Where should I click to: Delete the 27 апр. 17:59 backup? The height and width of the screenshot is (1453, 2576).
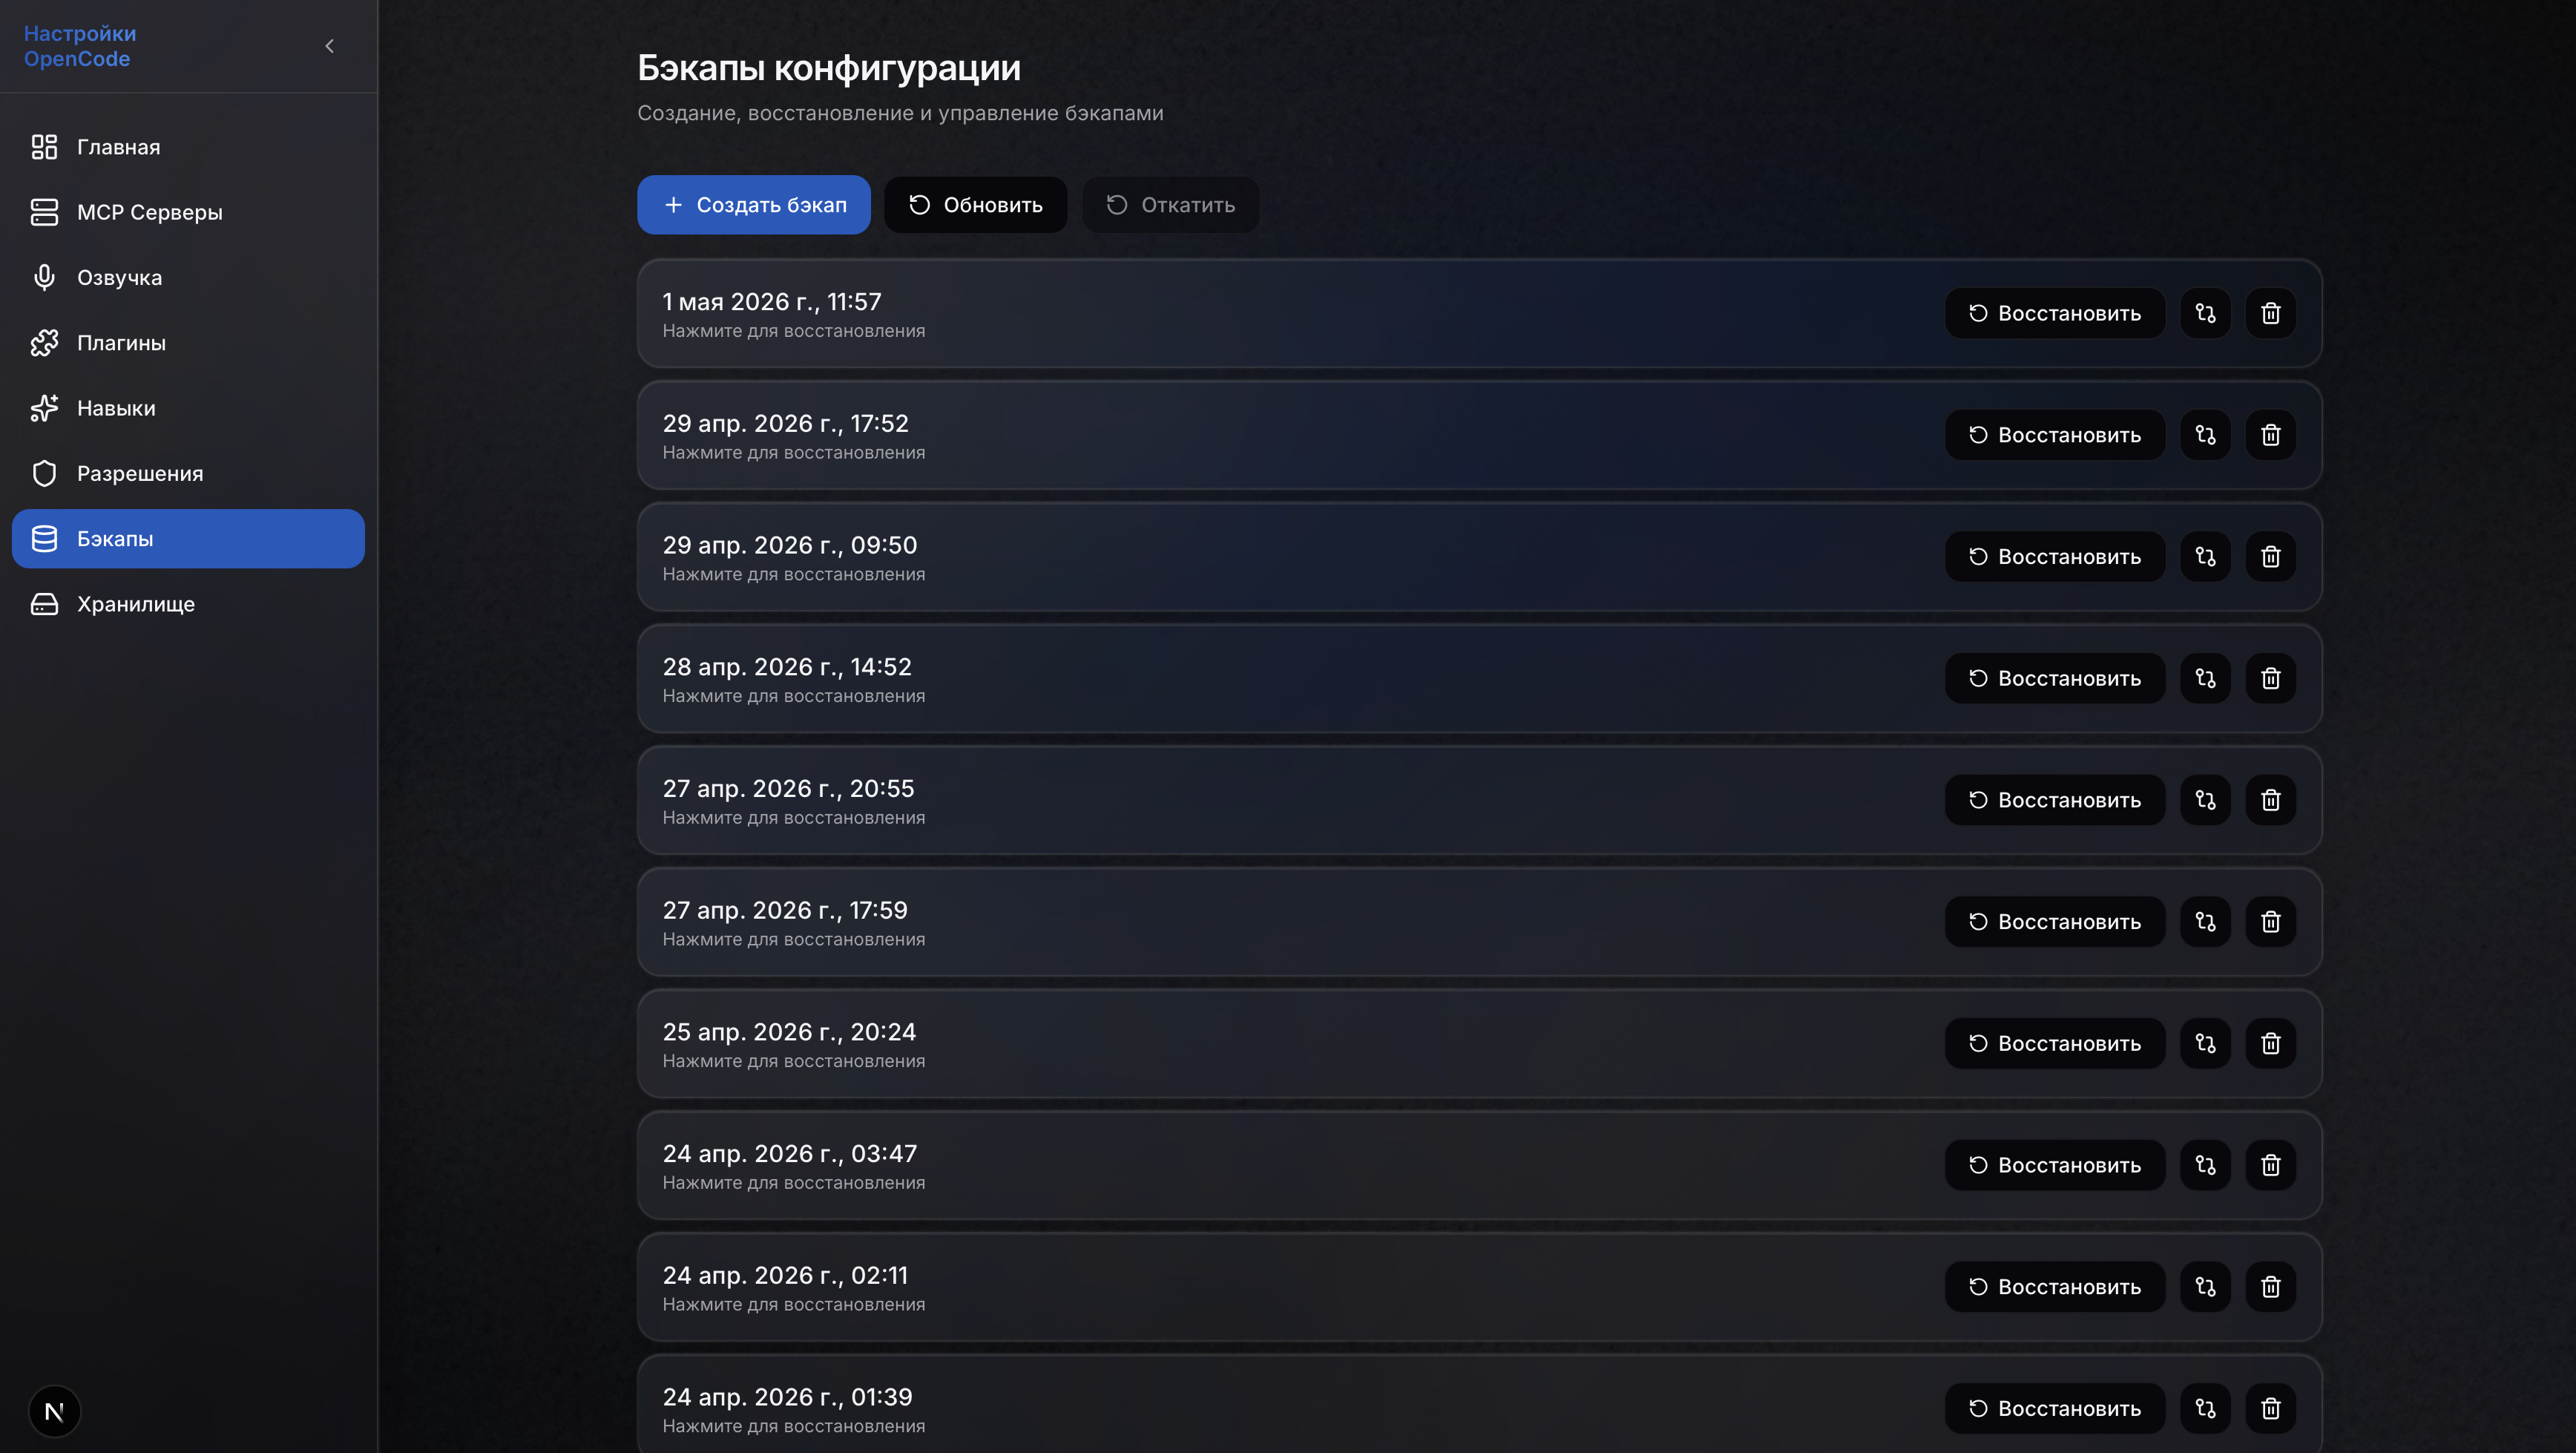click(x=2271, y=922)
